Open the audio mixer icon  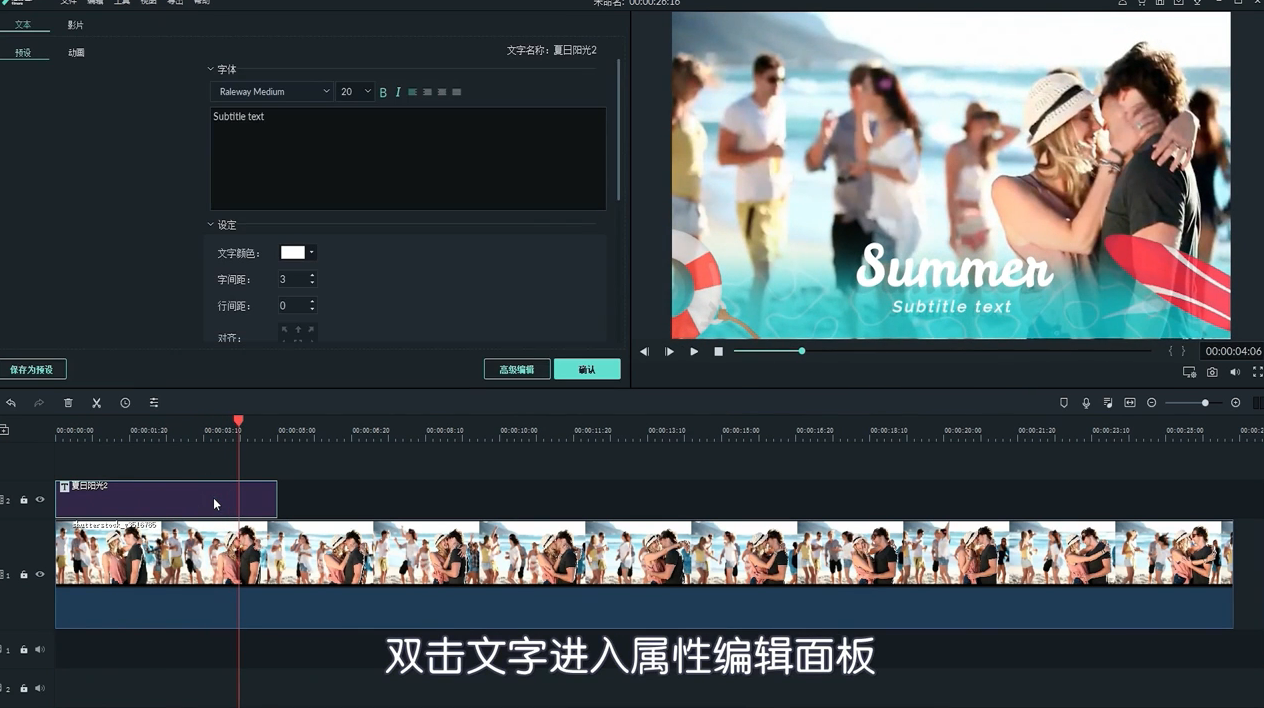1108,403
